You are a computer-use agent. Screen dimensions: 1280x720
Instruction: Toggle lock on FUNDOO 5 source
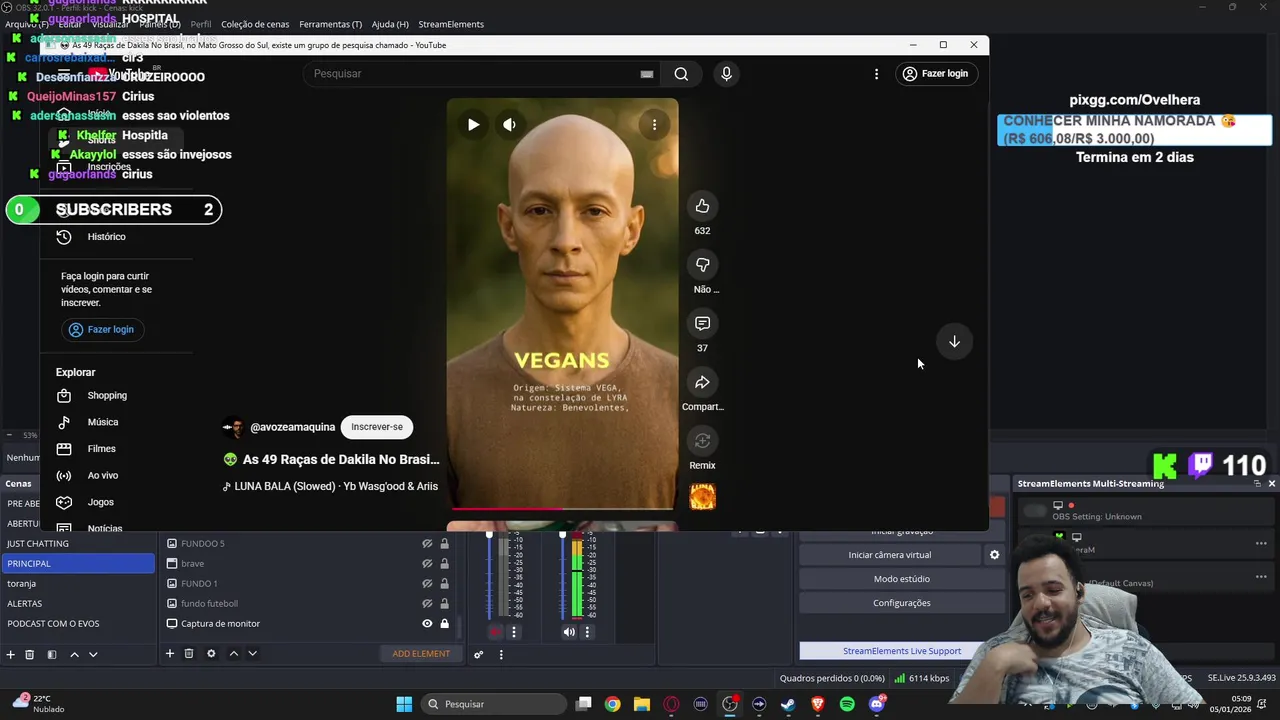pyautogui.click(x=444, y=544)
